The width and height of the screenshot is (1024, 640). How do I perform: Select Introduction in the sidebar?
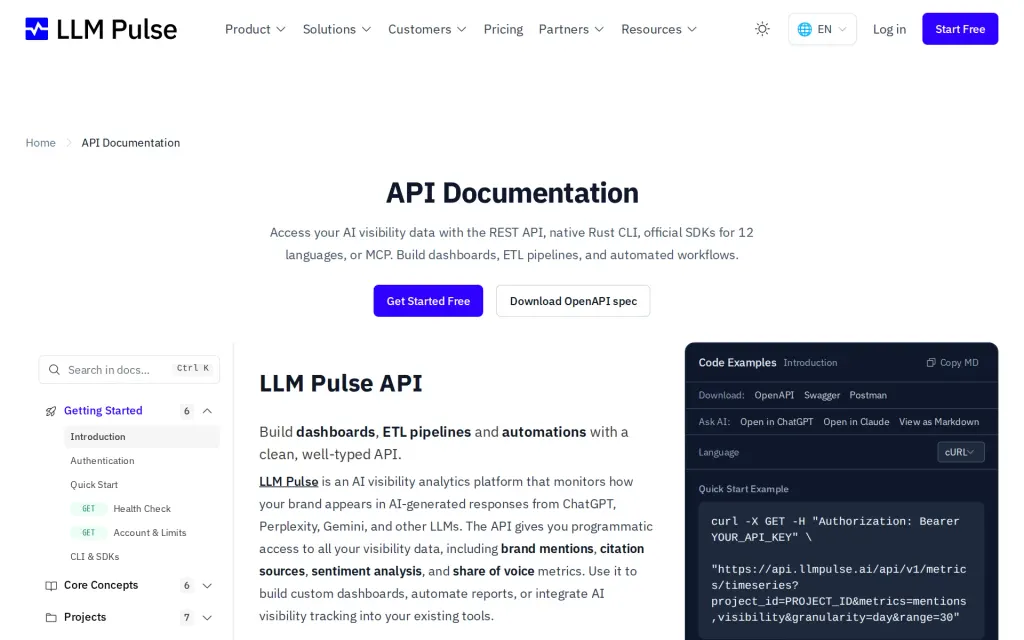tap(142, 437)
